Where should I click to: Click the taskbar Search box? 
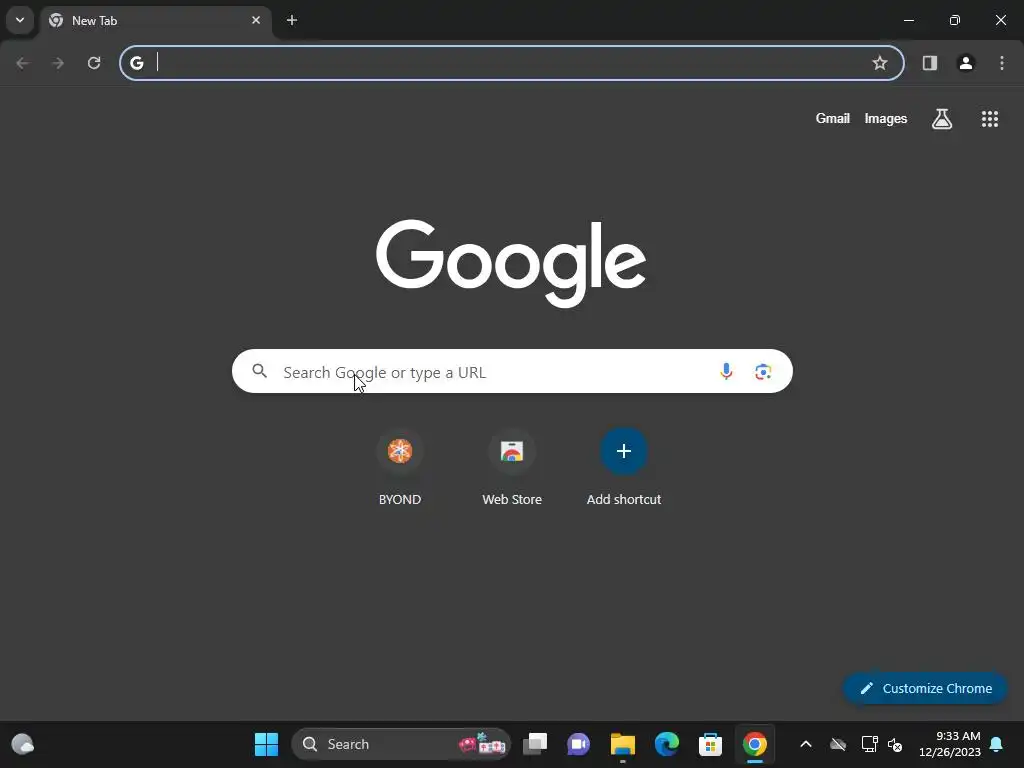401,744
